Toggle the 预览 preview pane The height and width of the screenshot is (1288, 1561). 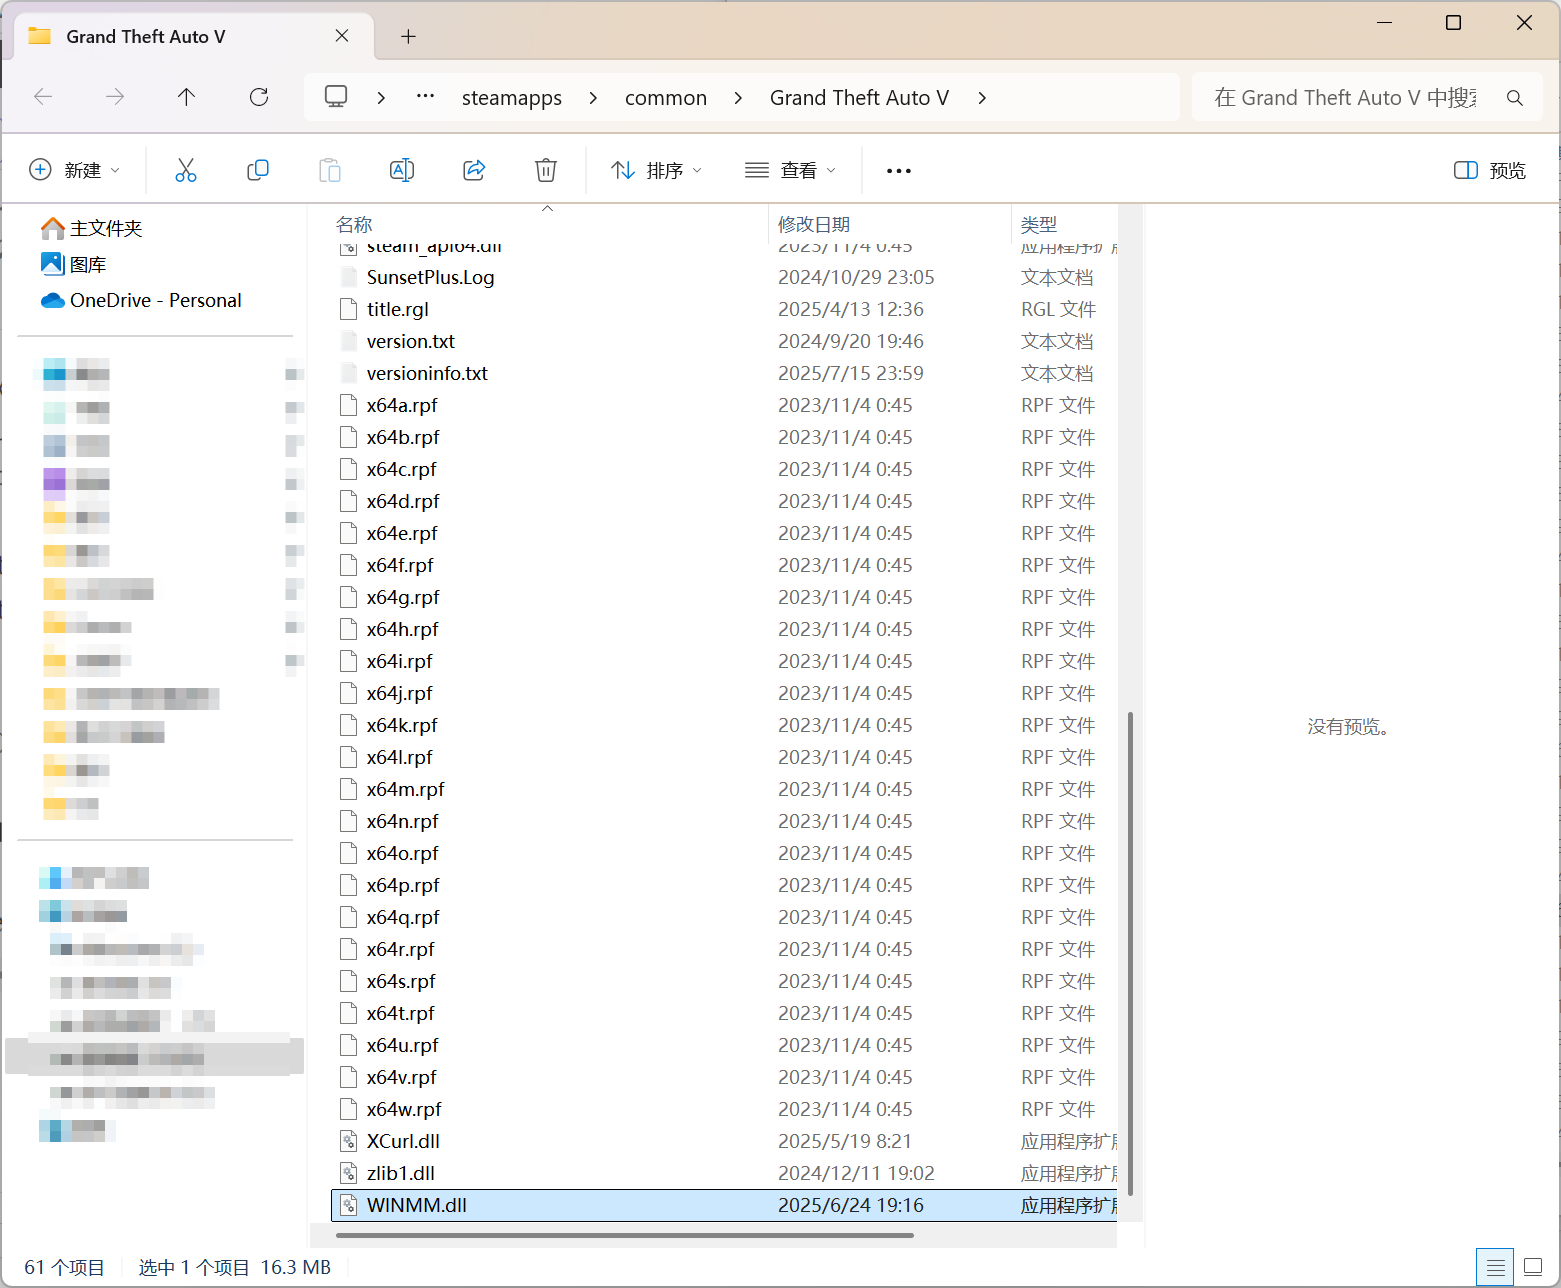click(1490, 171)
